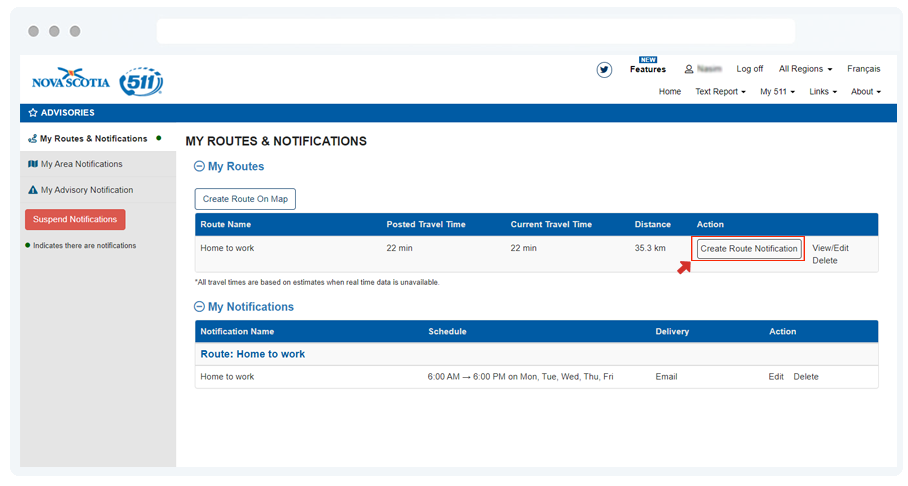This screenshot has width=908, height=486.
Task: Collapse the My Routes section
Action: tap(199, 167)
